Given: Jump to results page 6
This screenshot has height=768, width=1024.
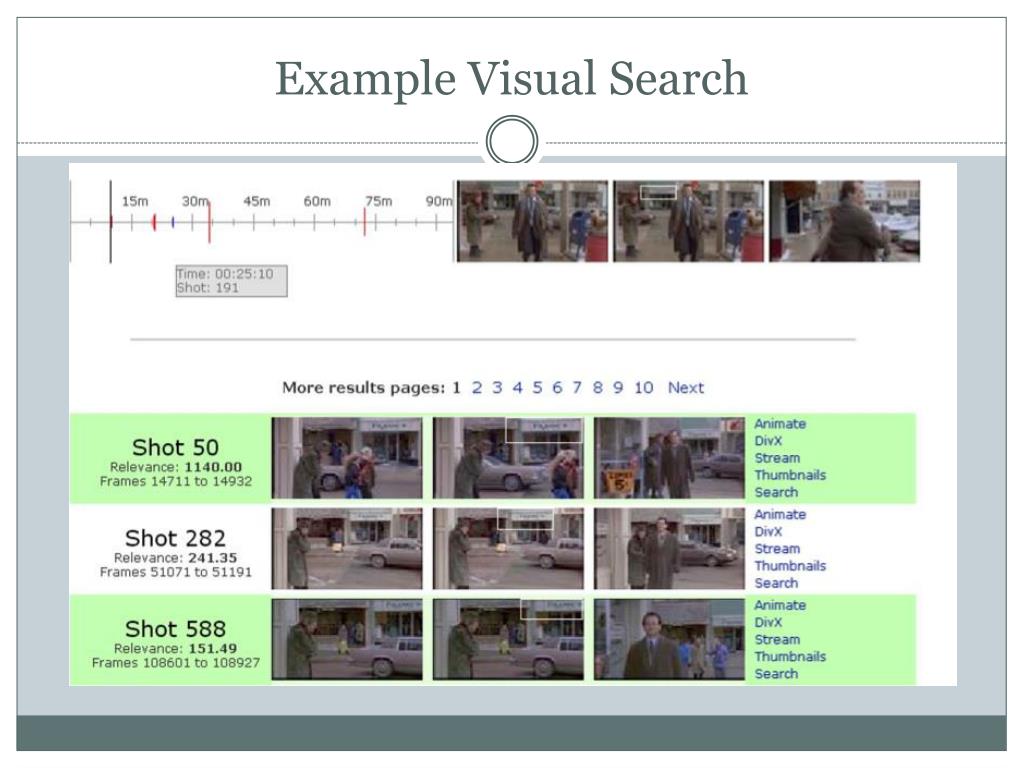Looking at the screenshot, I should [x=557, y=388].
